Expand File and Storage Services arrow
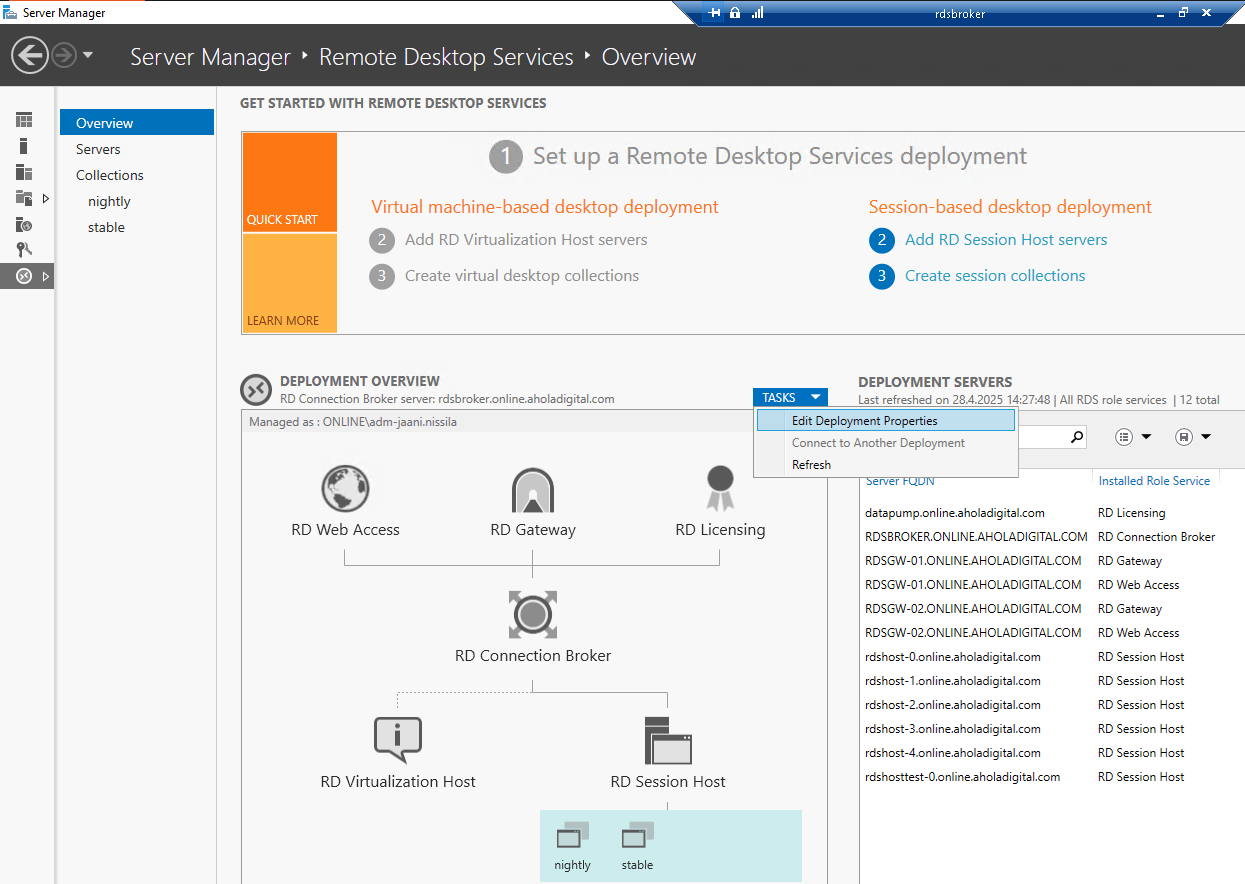 tap(46, 198)
